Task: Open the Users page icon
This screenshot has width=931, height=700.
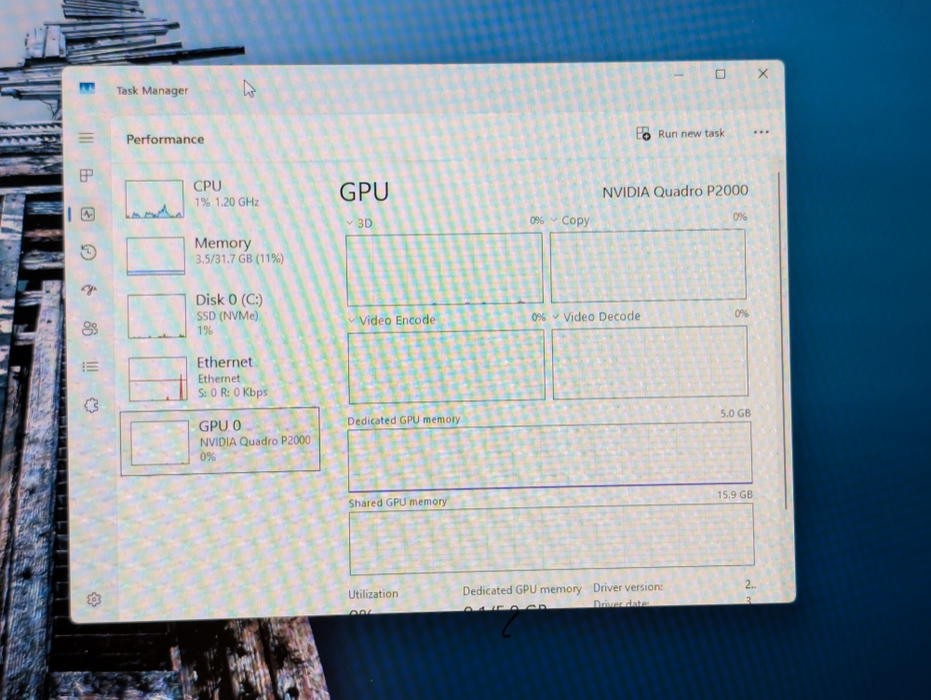Action: click(90, 328)
